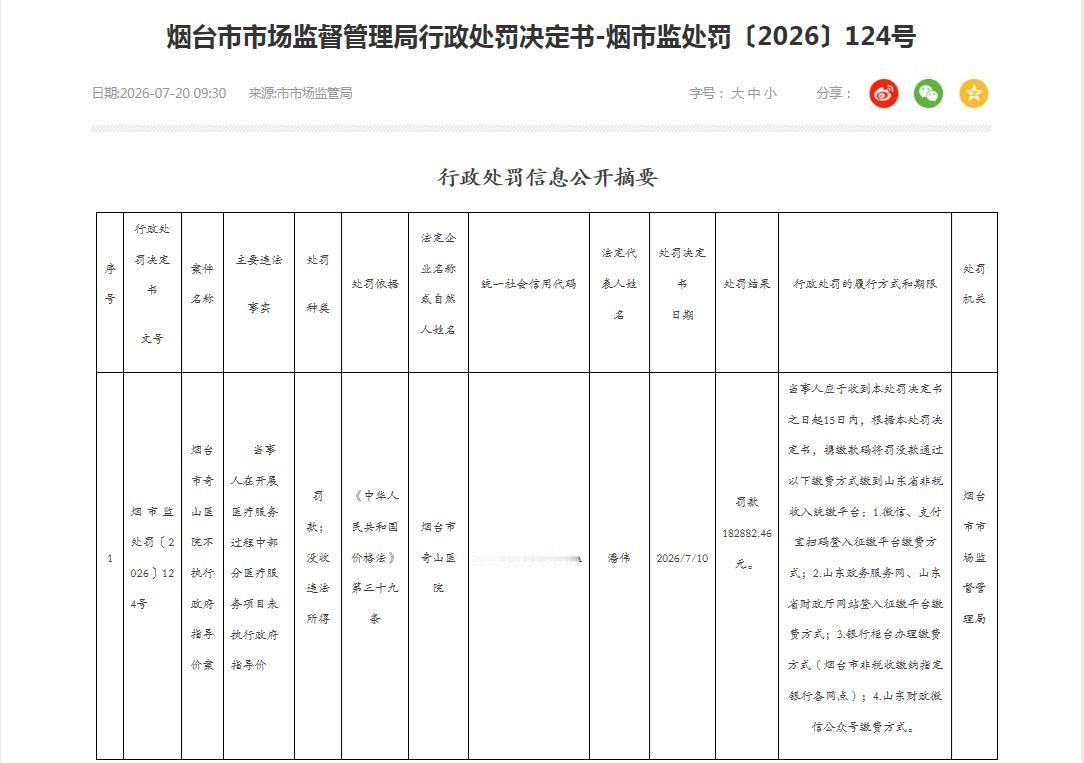The image size is (1084, 763).
Task: Click the penalty result cell 罚款182882.46元
Action: click(747, 565)
